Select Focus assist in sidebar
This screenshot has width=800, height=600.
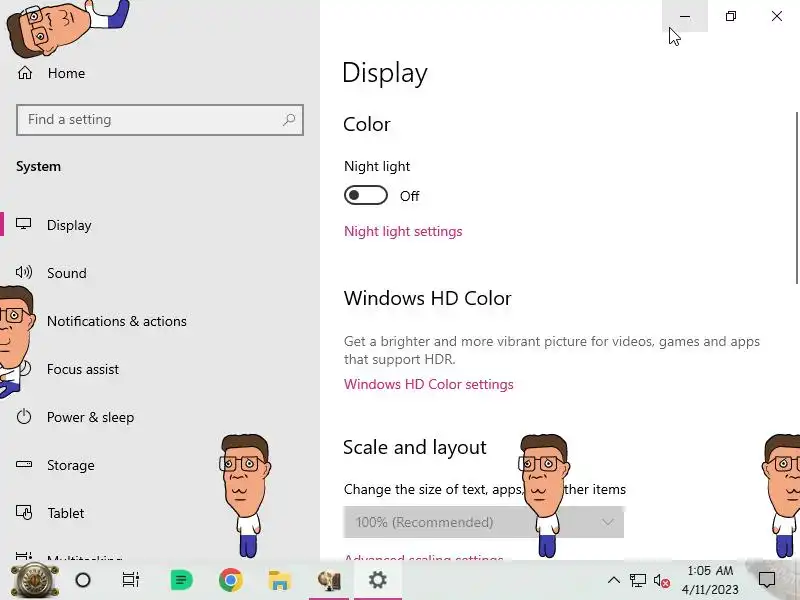point(83,369)
